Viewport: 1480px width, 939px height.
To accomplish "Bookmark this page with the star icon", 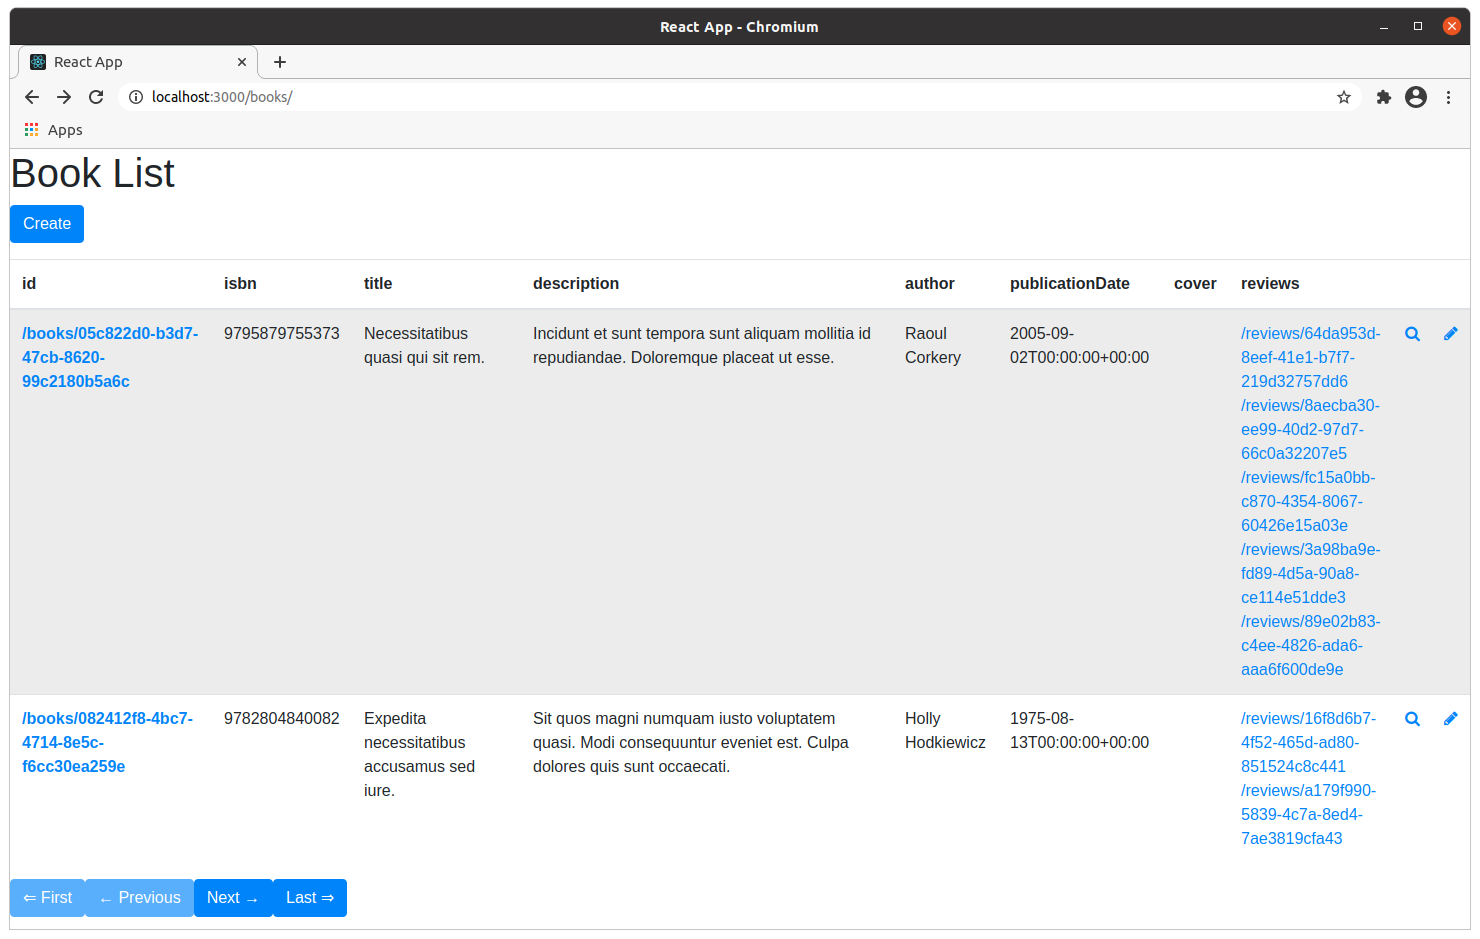I will point(1343,97).
